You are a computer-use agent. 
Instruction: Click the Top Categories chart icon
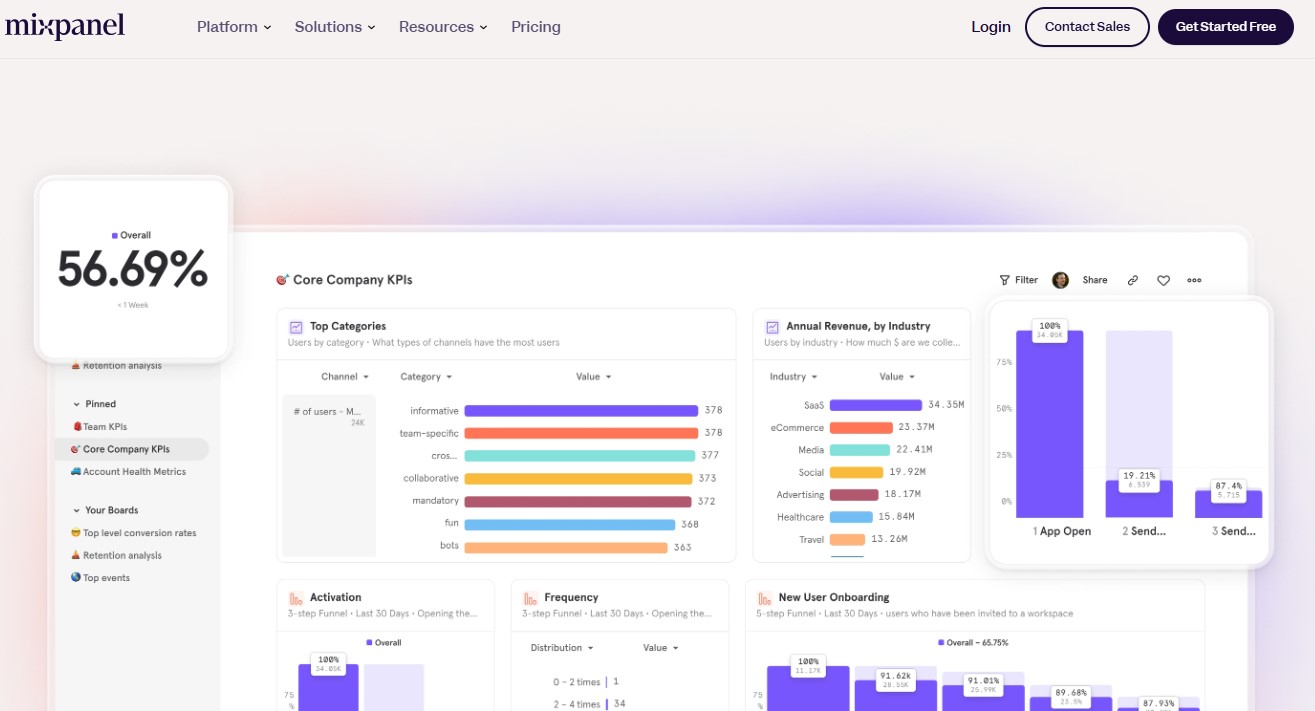(296, 327)
